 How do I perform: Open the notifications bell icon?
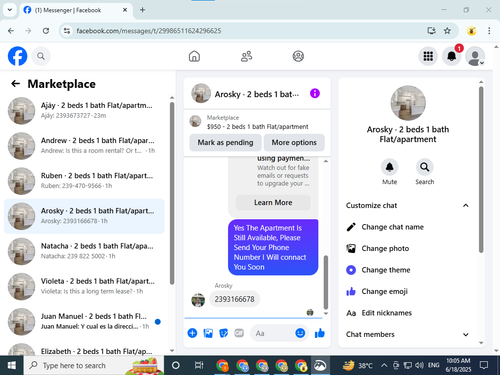click(452, 56)
